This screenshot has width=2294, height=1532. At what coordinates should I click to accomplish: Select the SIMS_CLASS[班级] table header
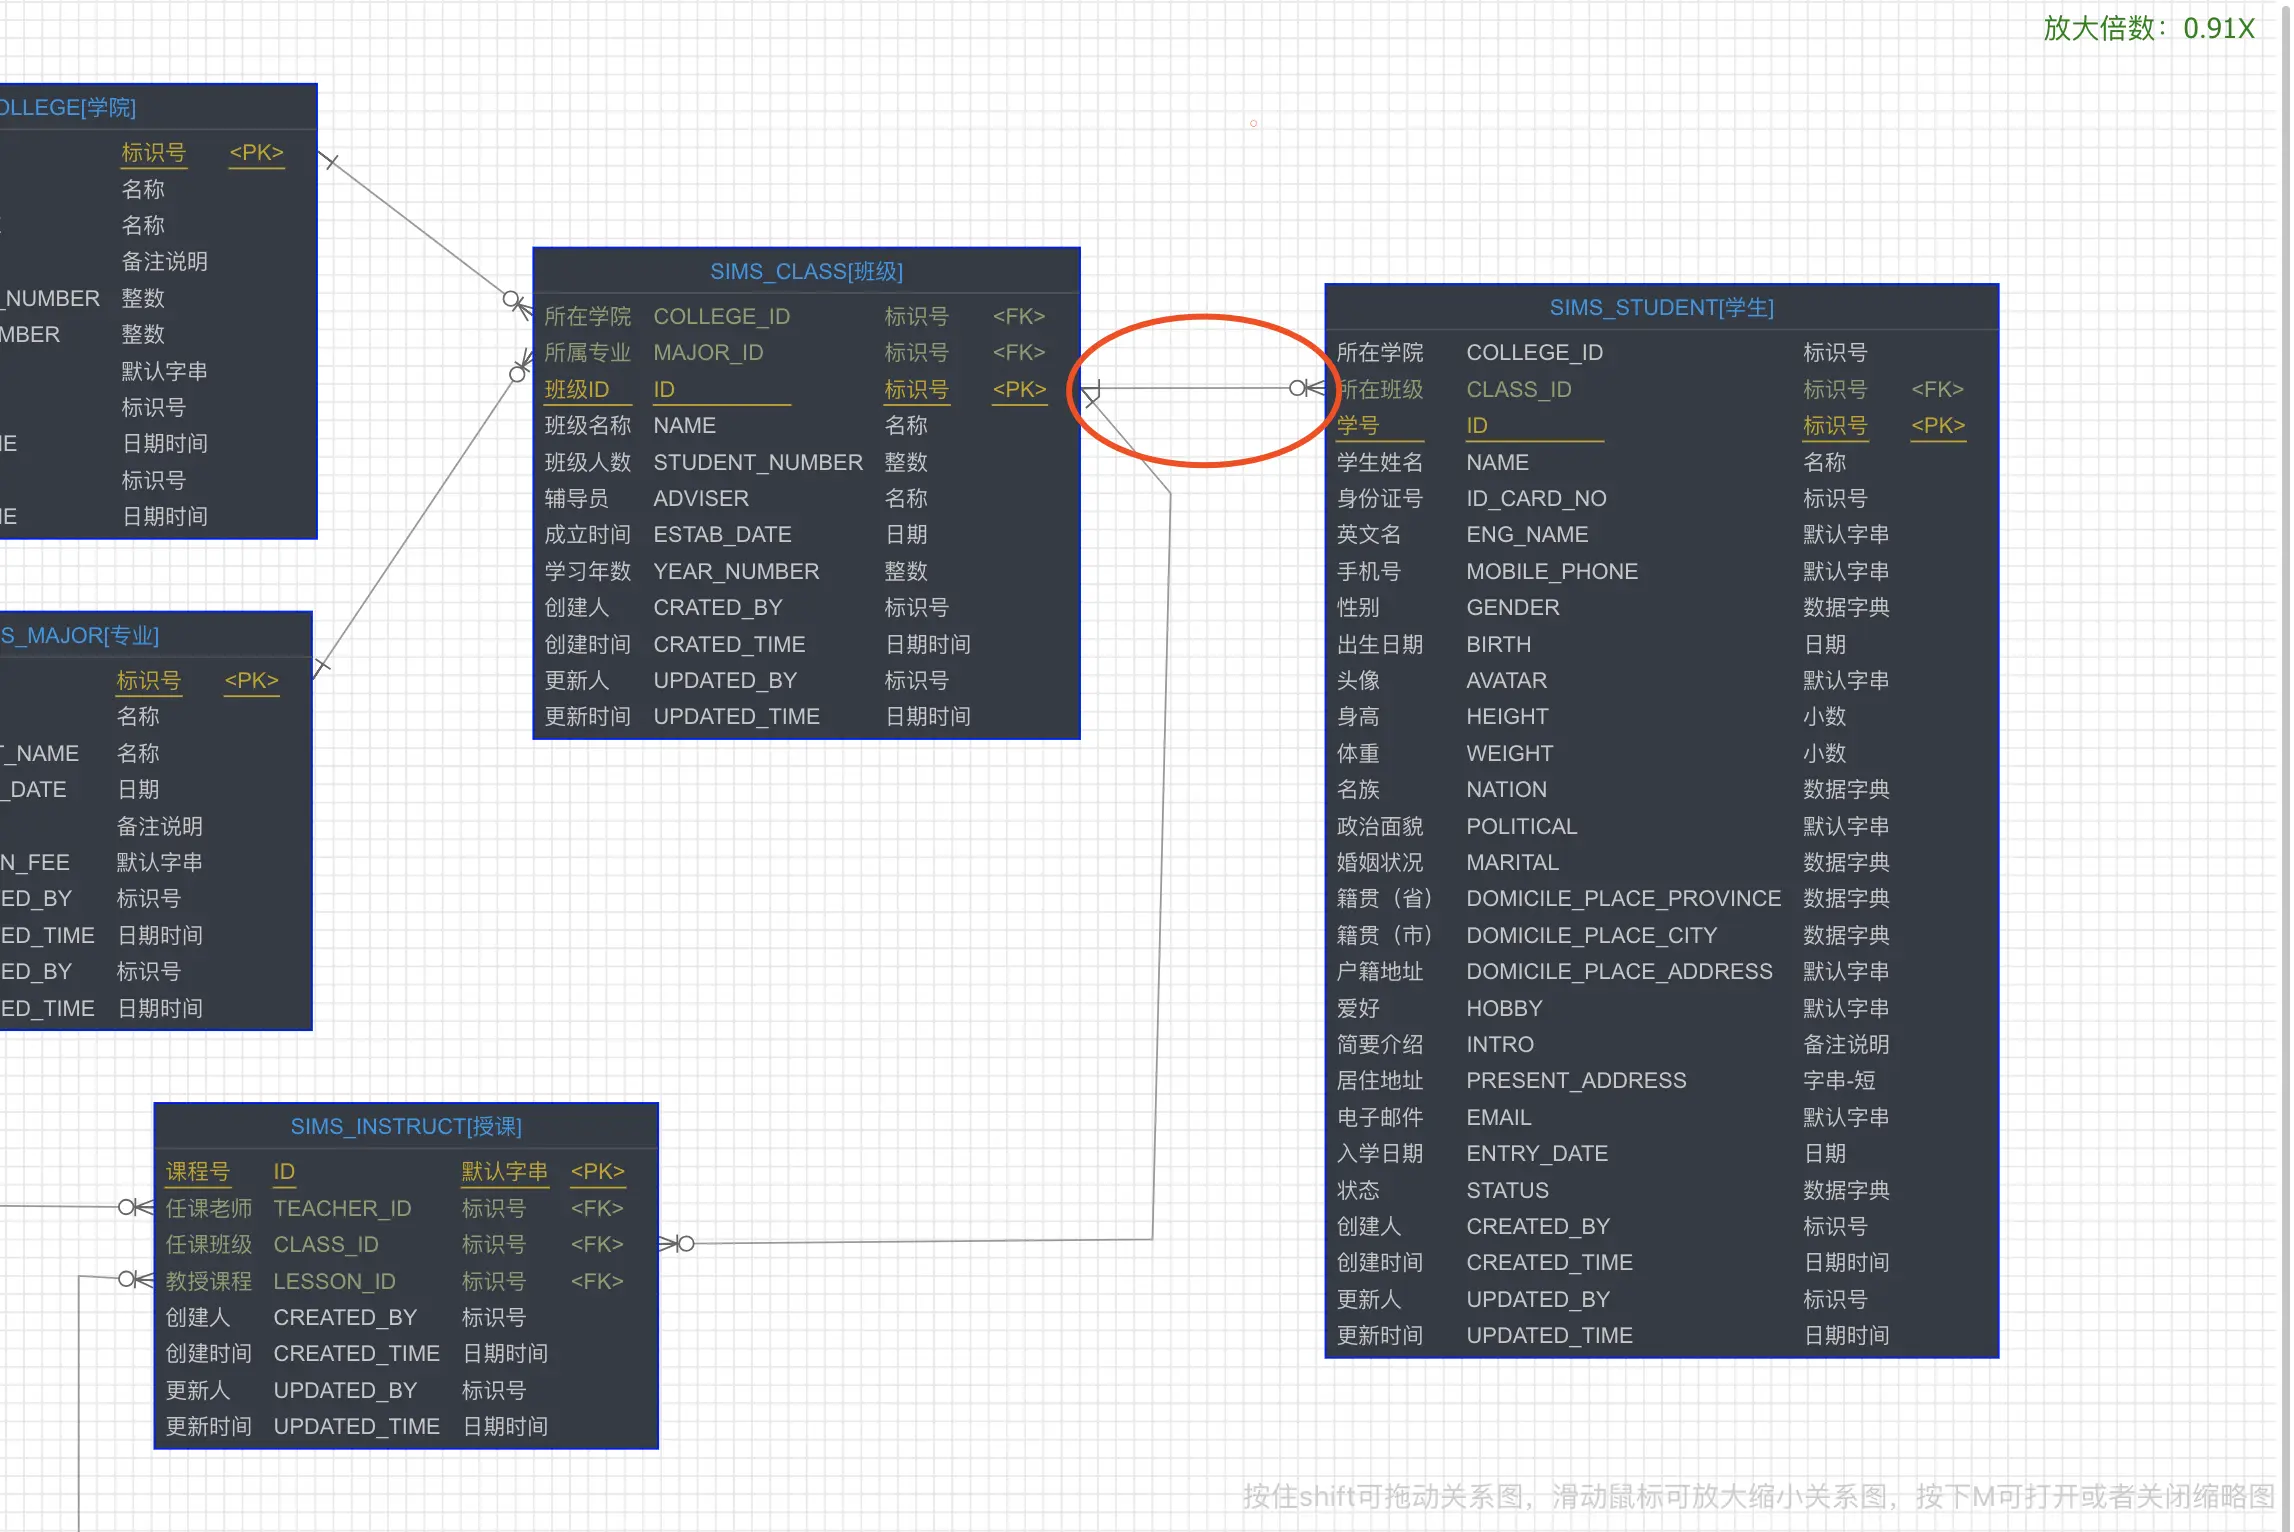(806, 271)
